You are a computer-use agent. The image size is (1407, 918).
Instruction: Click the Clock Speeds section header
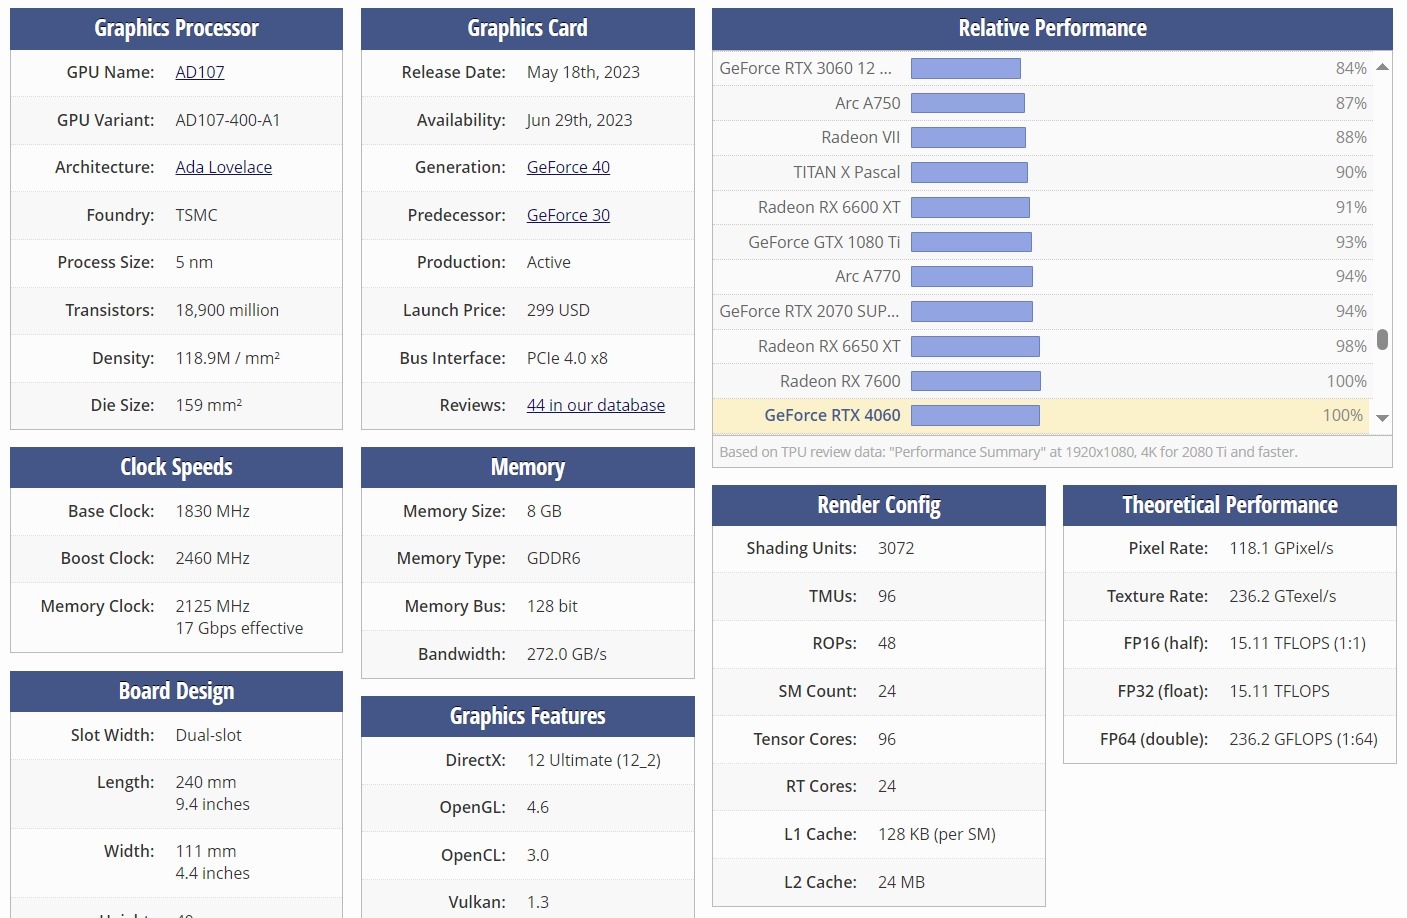coord(176,467)
